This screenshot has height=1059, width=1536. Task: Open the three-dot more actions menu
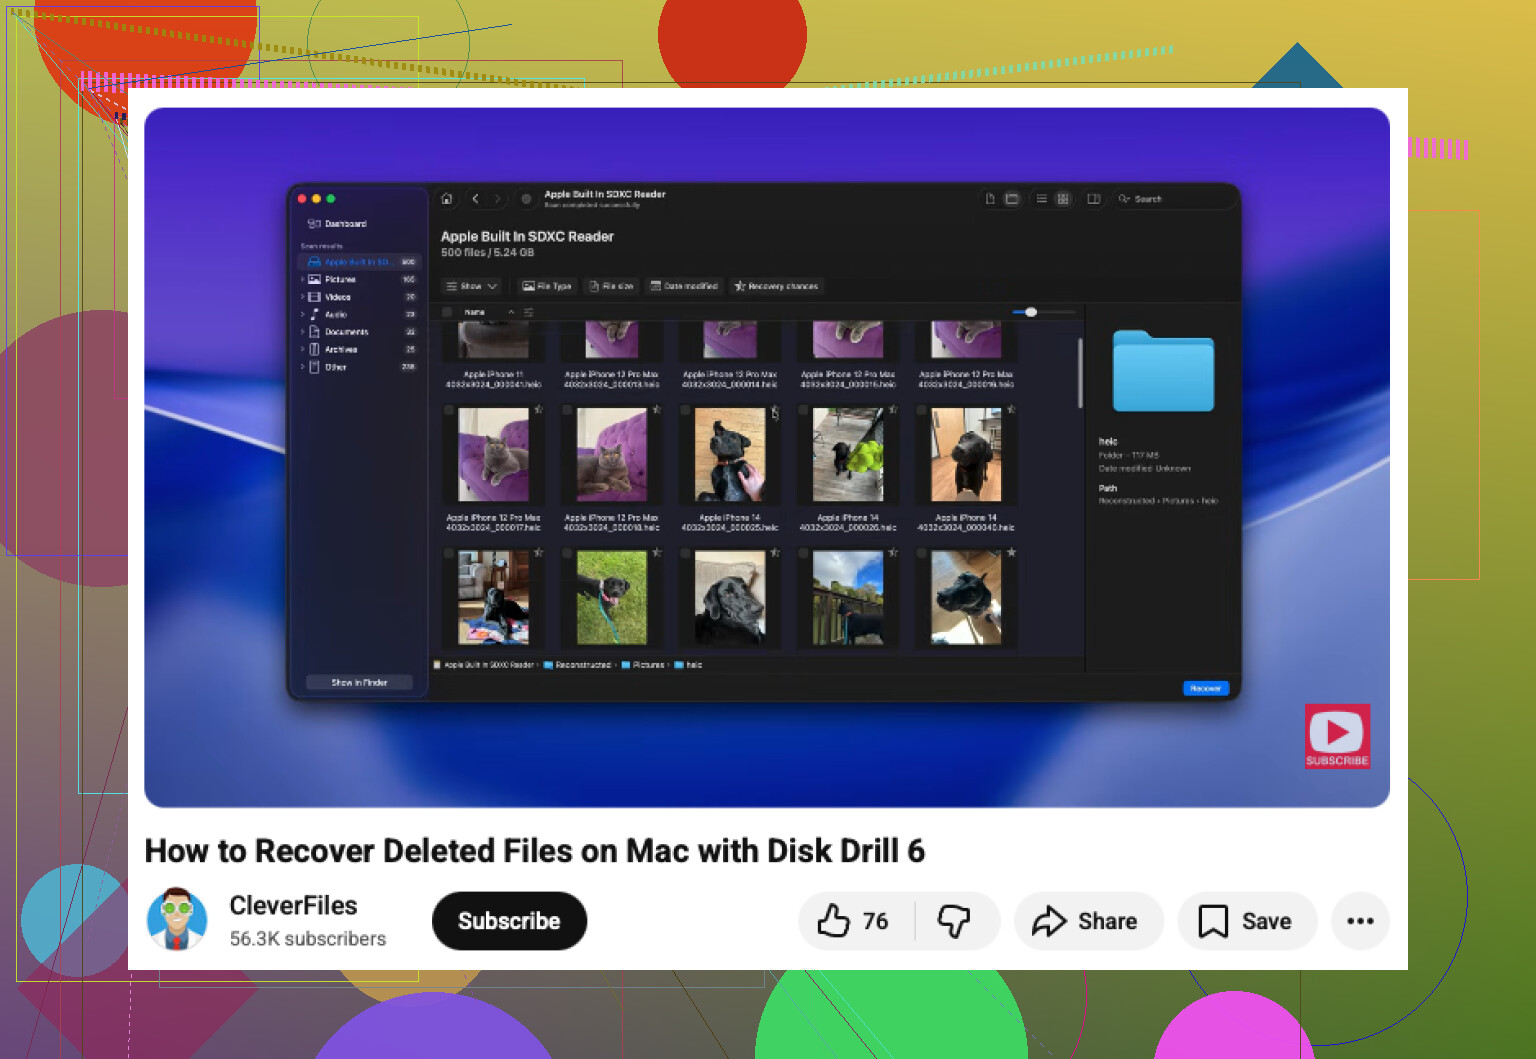[1360, 921]
